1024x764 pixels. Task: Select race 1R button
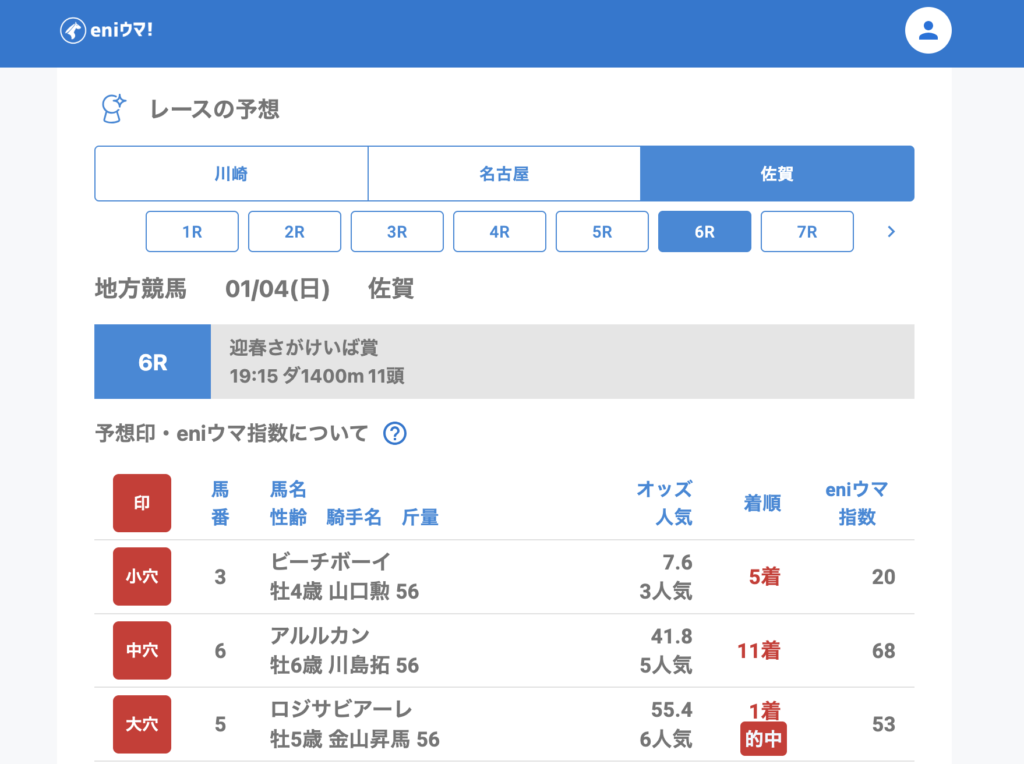point(192,232)
